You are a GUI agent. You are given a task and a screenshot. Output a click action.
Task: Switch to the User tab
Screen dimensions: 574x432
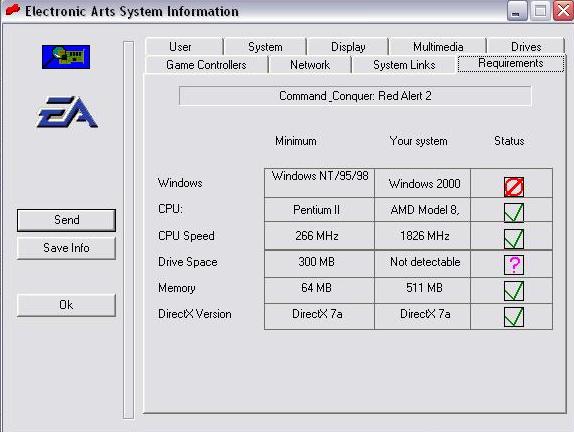click(x=184, y=47)
